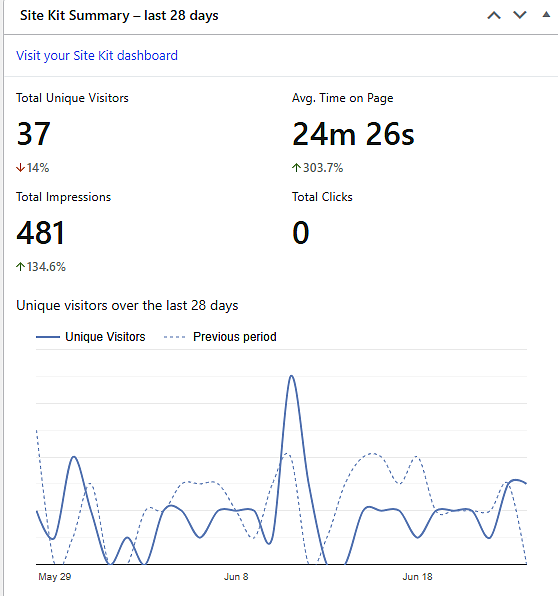The width and height of the screenshot is (558, 596).
Task: Toggle the Previous period legend entry
Action: click(220, 337)
